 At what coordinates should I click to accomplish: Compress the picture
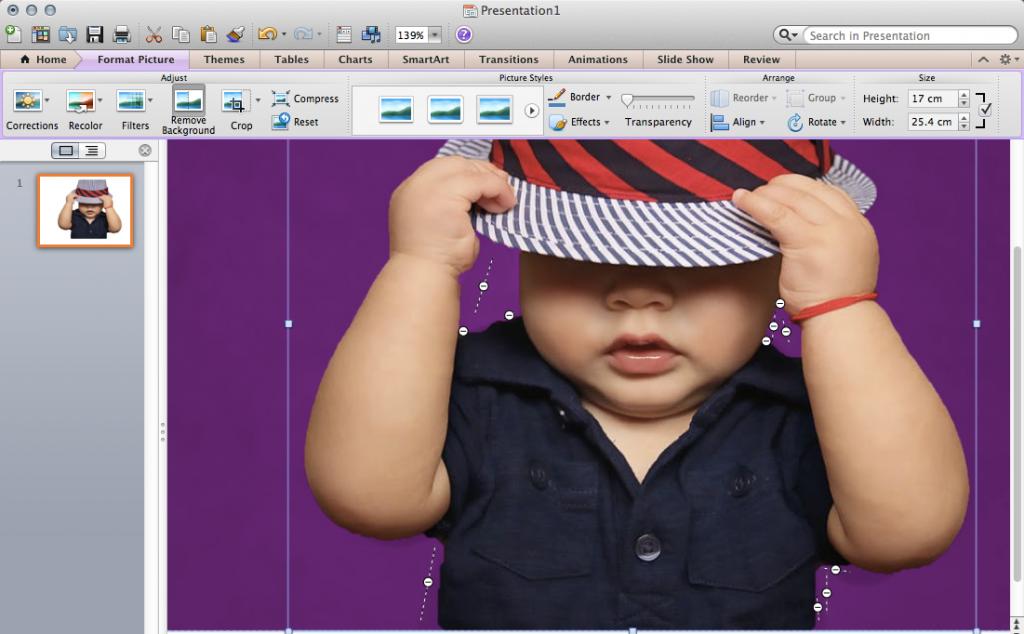pos(305,99)
